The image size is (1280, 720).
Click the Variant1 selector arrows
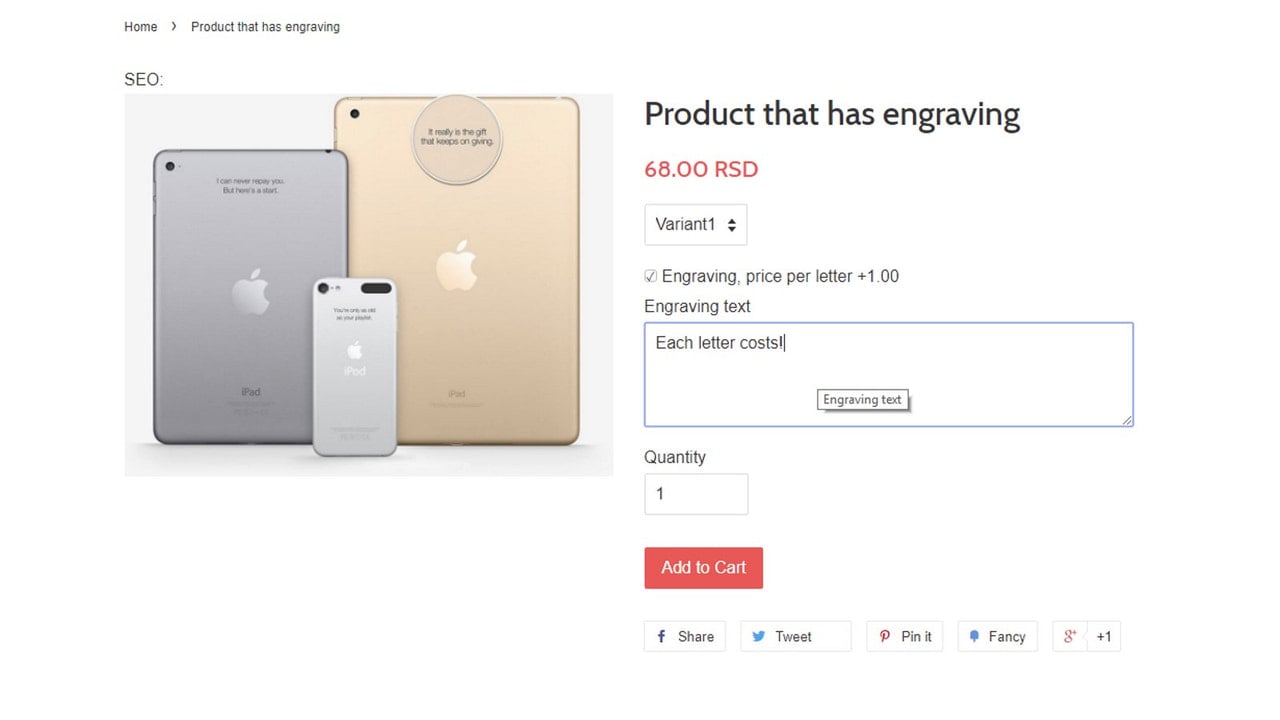click(732, 225)
